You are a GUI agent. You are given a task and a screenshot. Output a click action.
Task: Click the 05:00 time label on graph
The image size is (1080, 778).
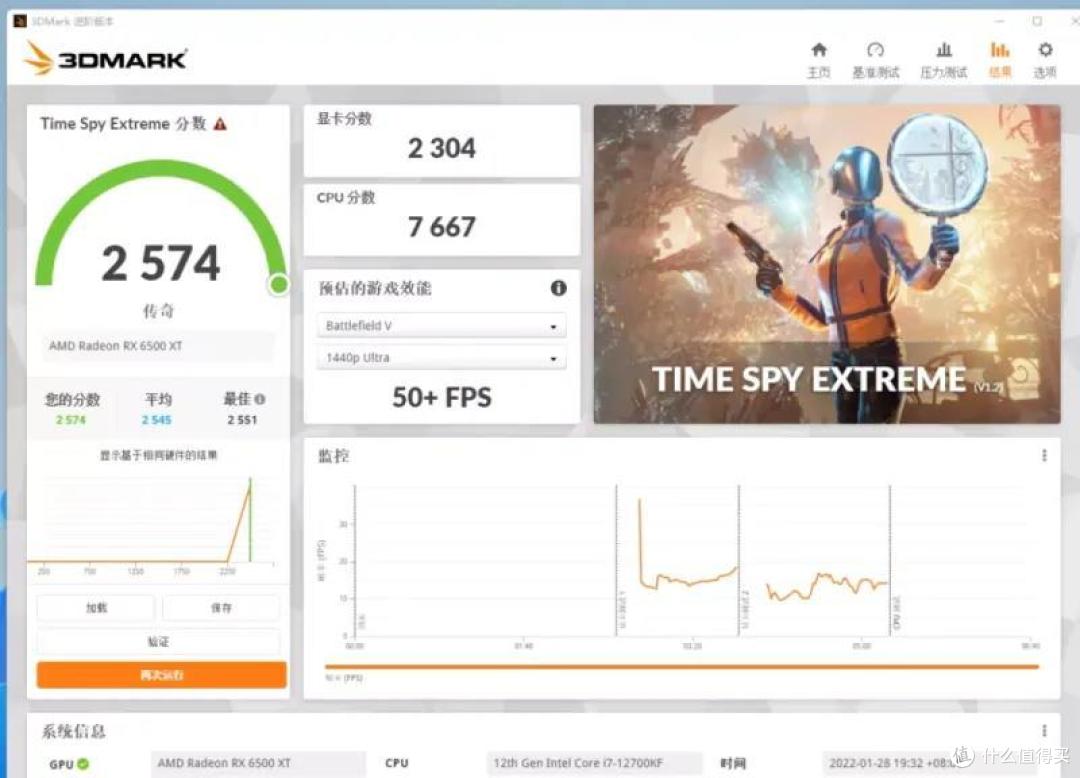point(862,646)
